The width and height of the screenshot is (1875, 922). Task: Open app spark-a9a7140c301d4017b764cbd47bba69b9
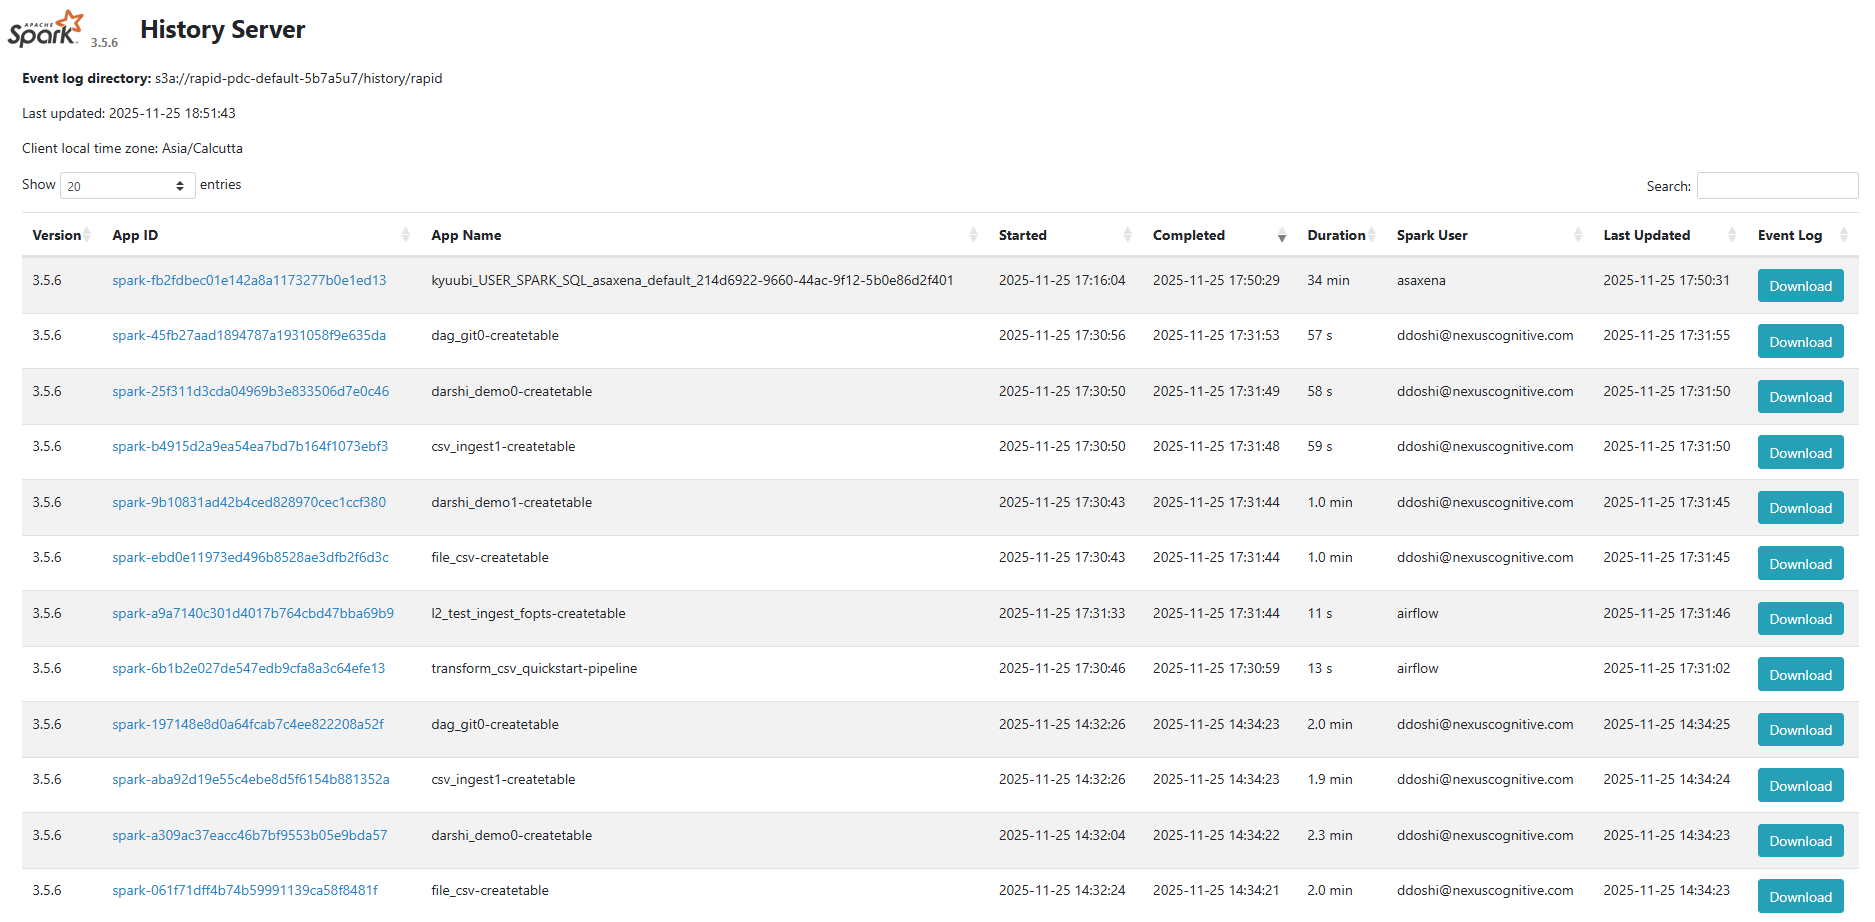[x=253, y=613]
